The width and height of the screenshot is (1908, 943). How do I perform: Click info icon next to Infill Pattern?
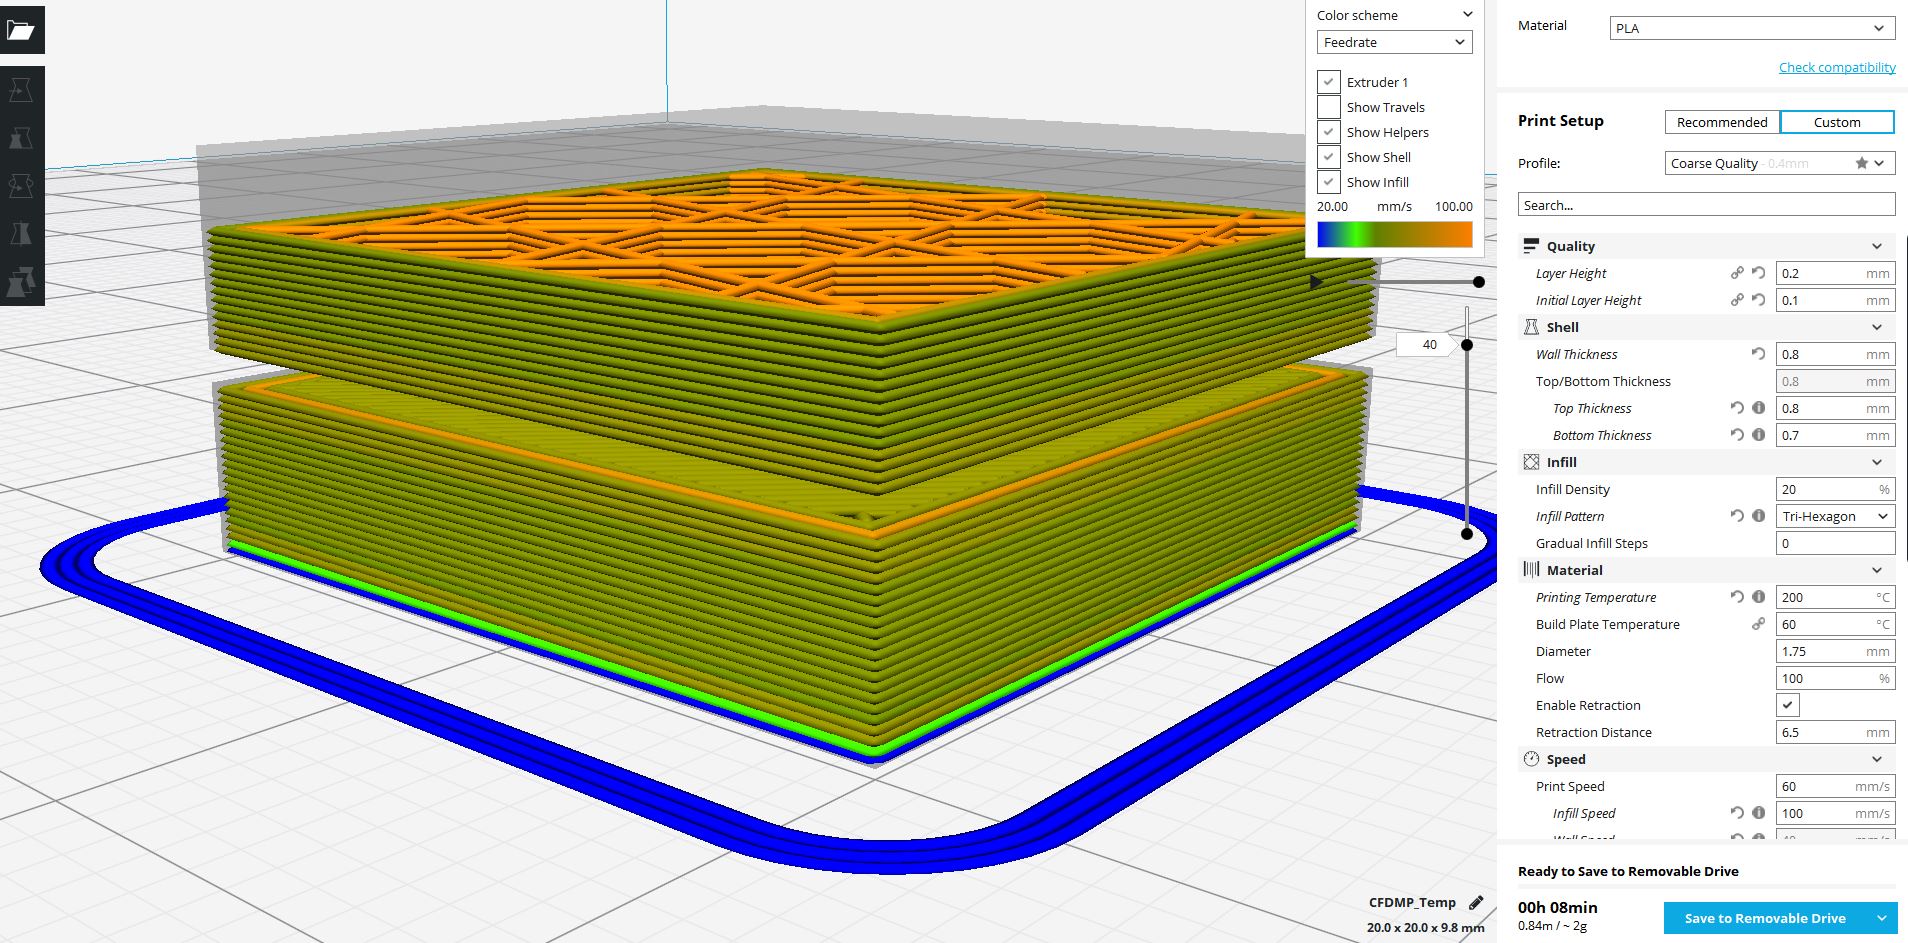tap(1758, 516)
